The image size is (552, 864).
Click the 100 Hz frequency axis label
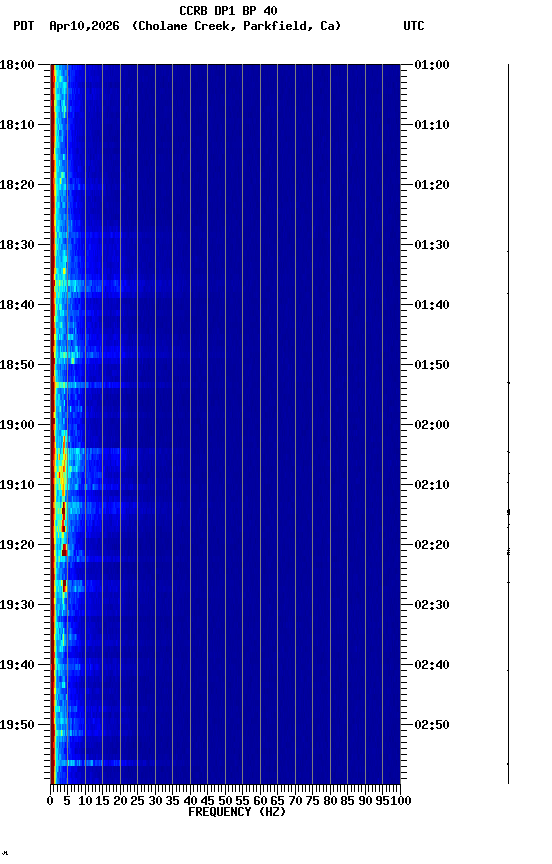pyautogui.click(x=401, y=801)
